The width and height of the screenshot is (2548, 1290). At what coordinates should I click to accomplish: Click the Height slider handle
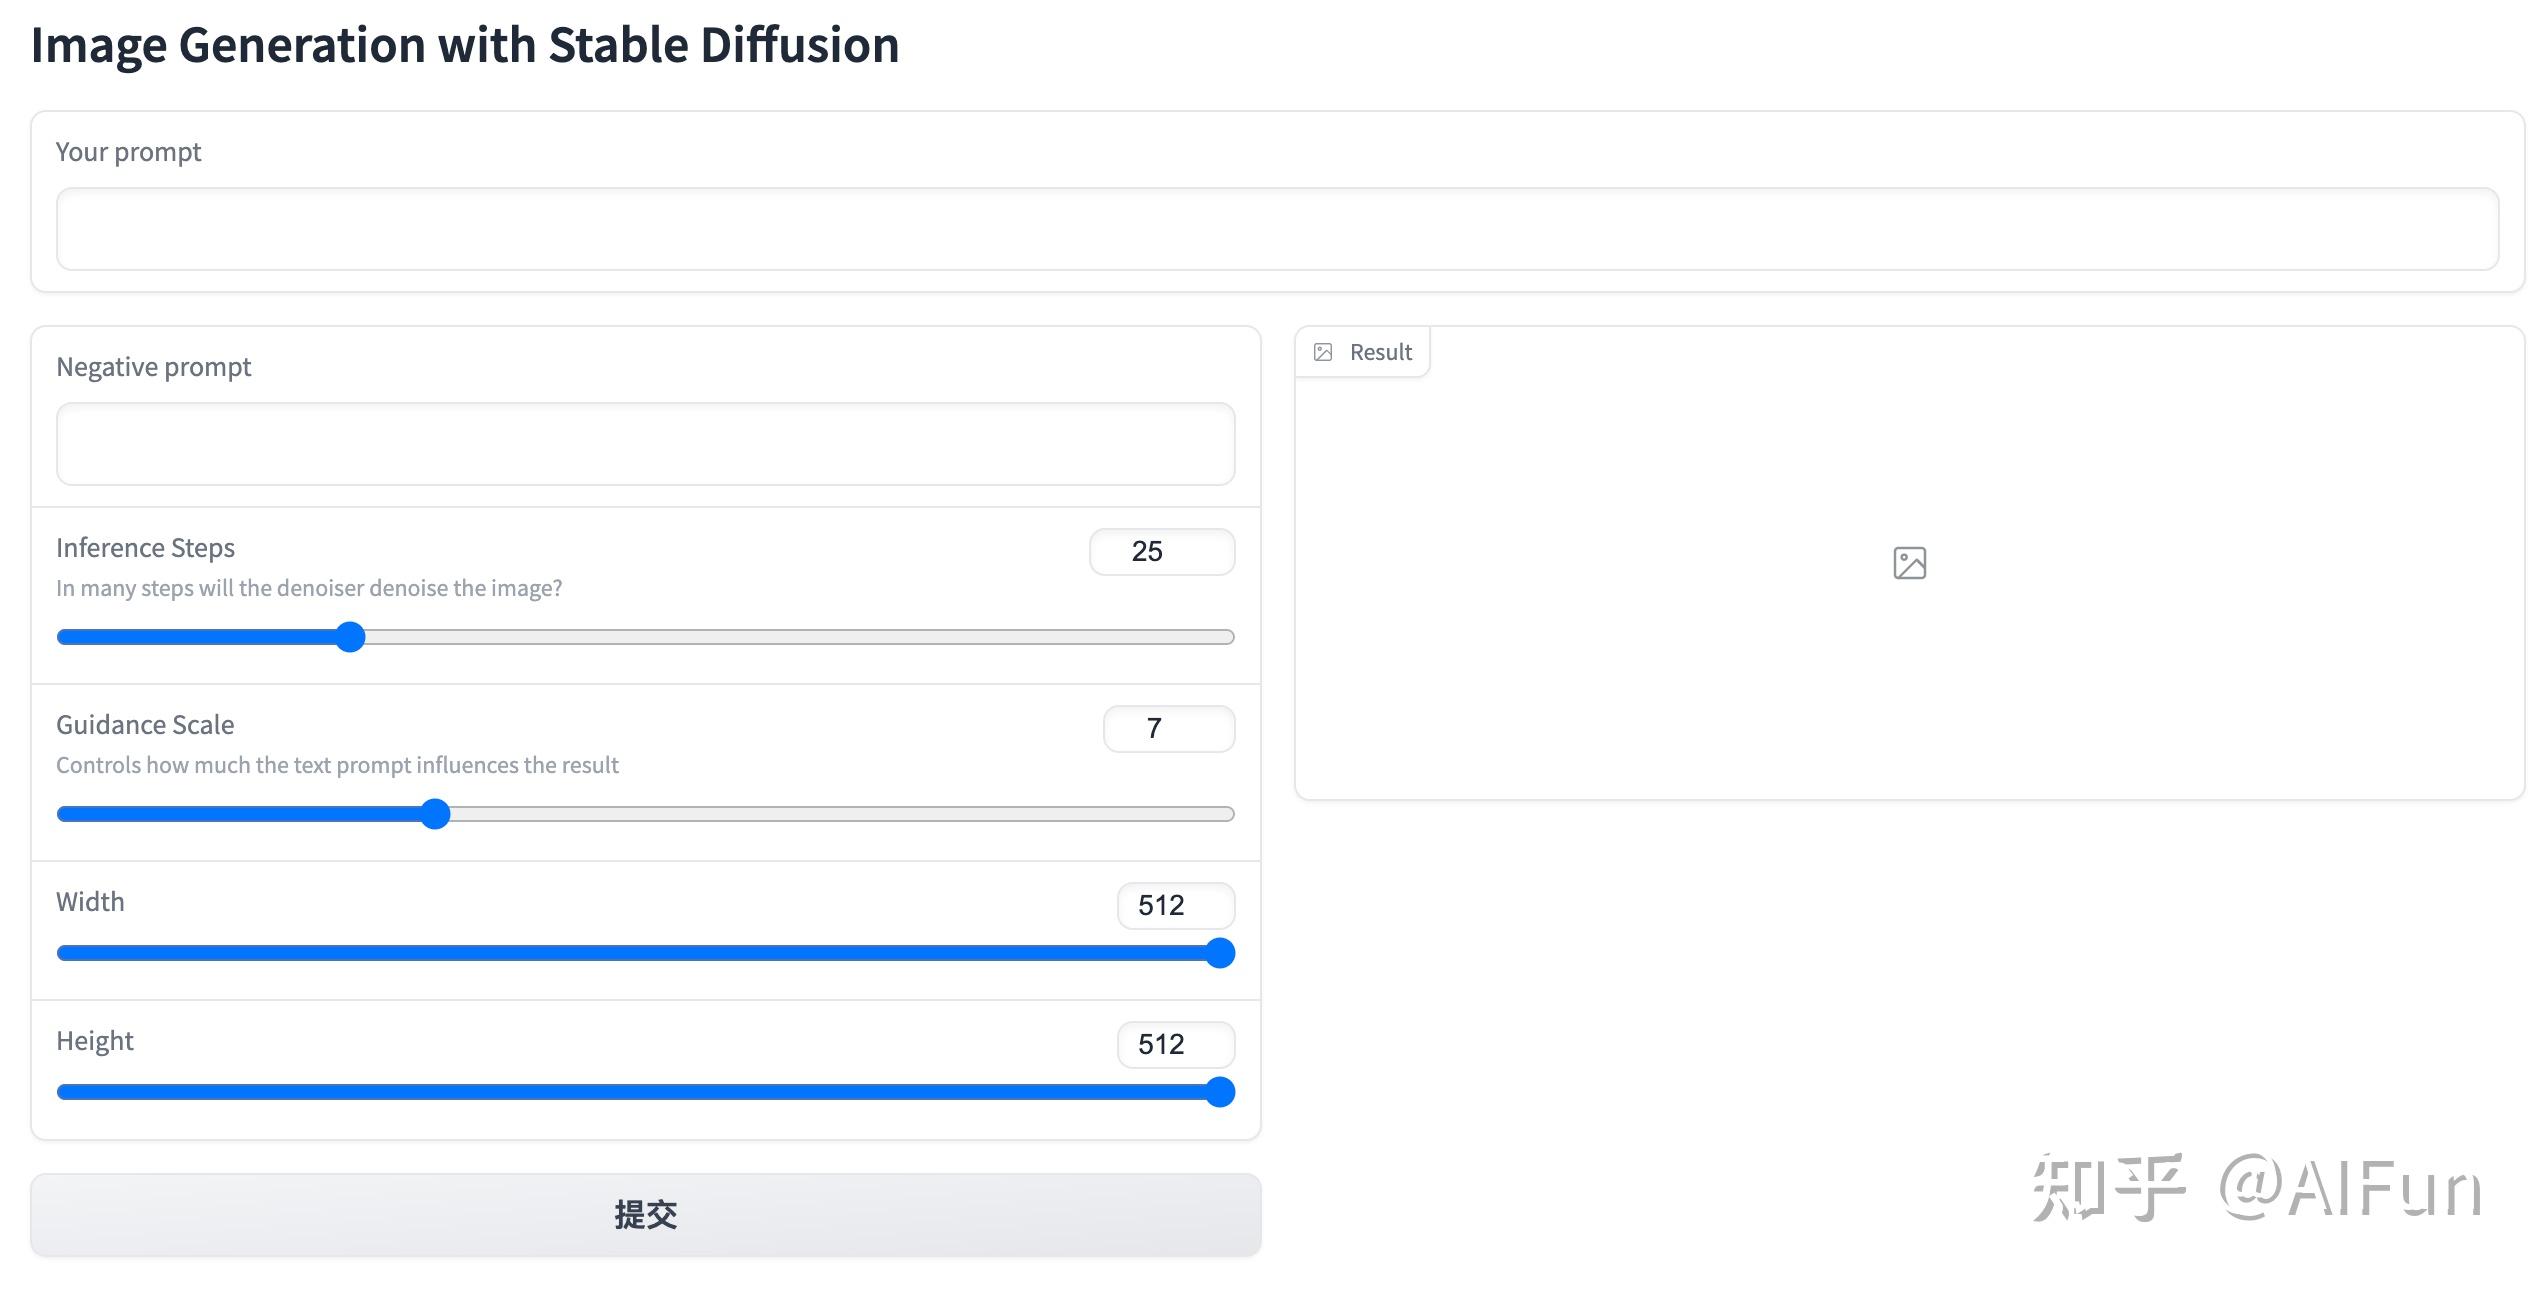tap(1219, 1092)
